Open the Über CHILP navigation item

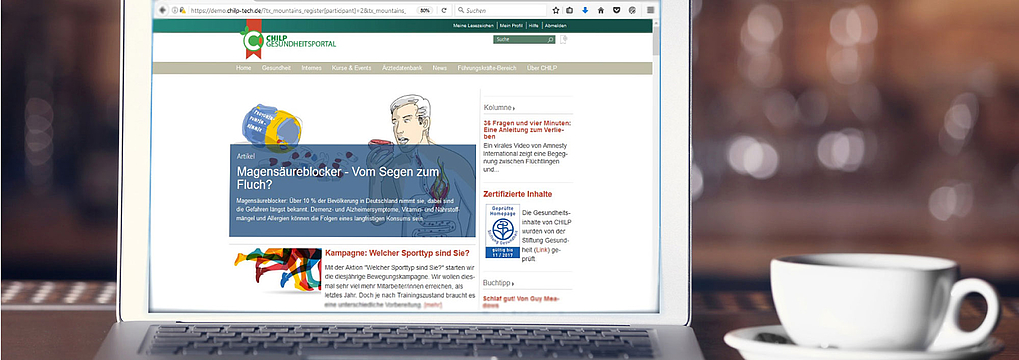(542, 68)
